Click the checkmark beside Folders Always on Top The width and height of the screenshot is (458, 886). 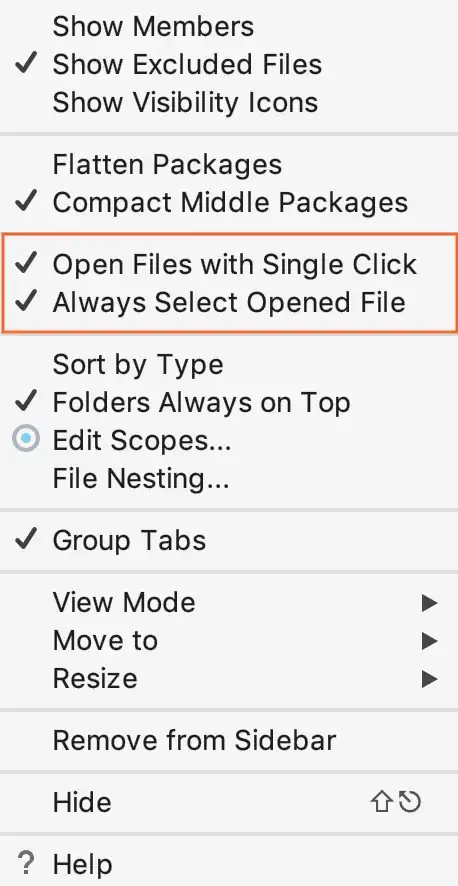(x=26, y=402)
